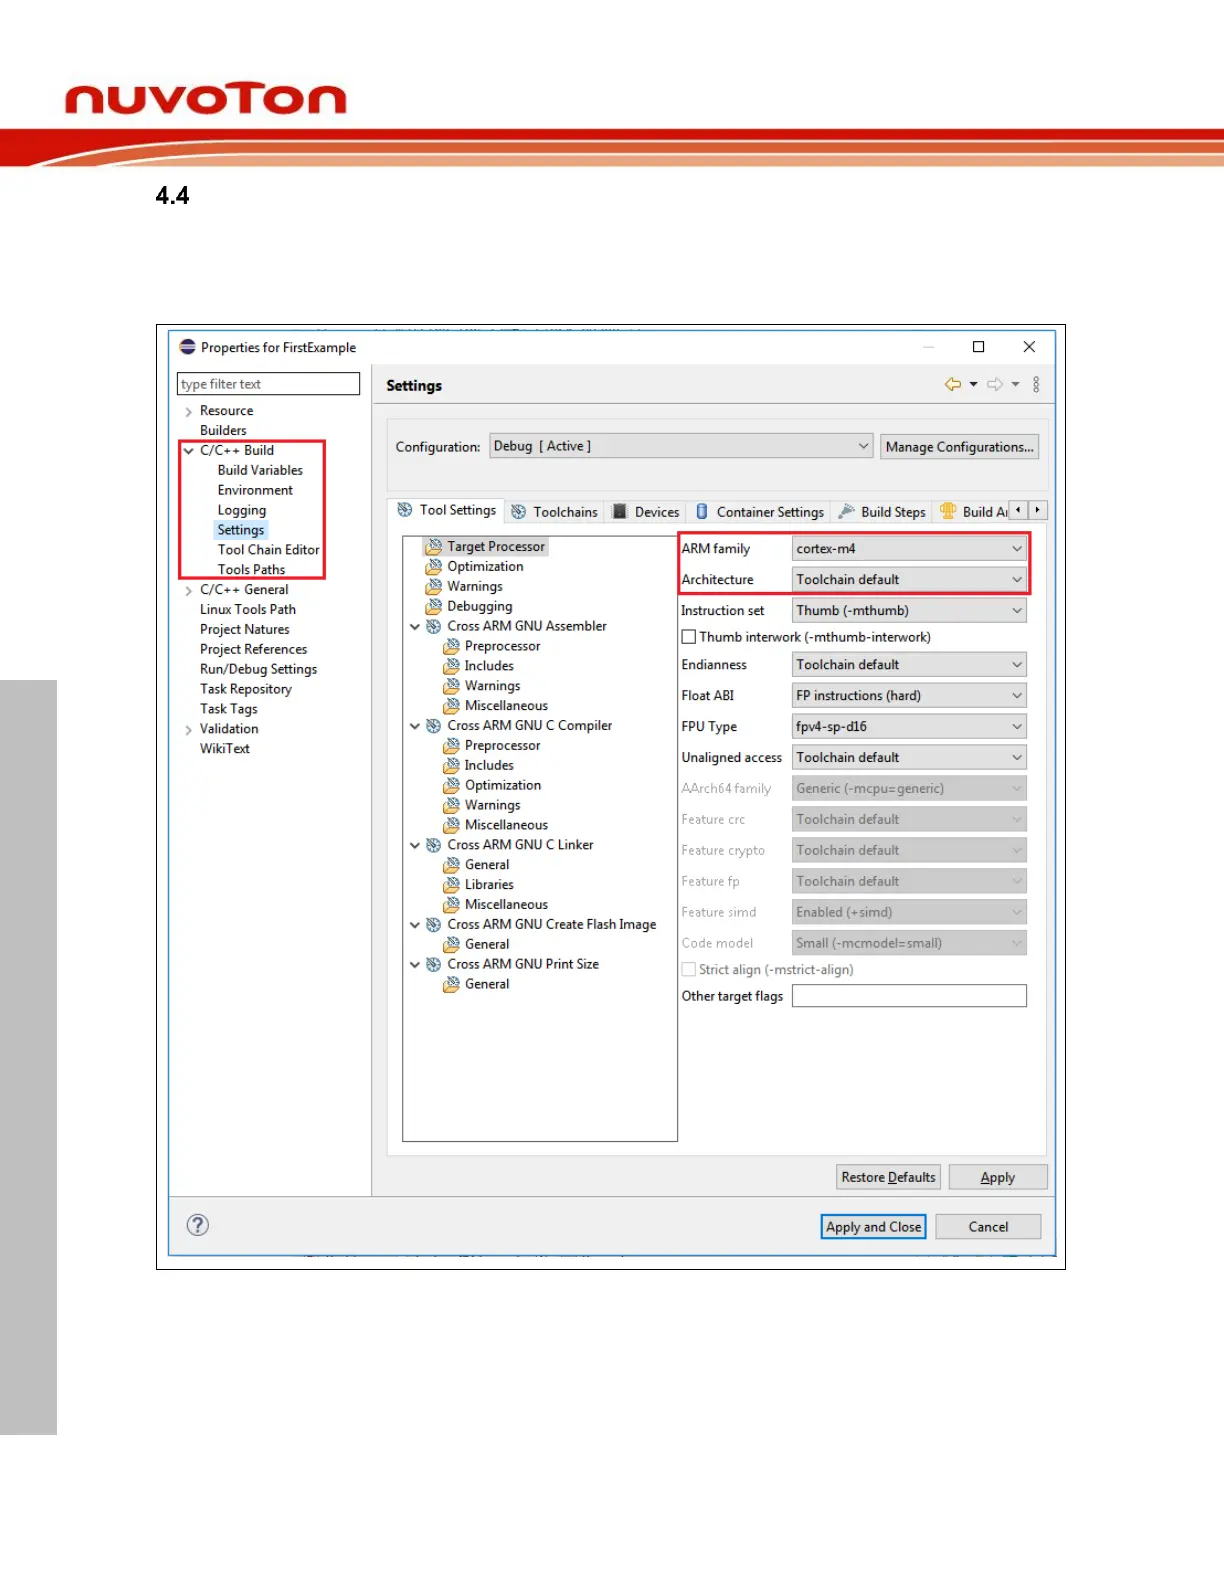Collapse Cross ARM GNU Assembler node

click(x=415, y=627)
